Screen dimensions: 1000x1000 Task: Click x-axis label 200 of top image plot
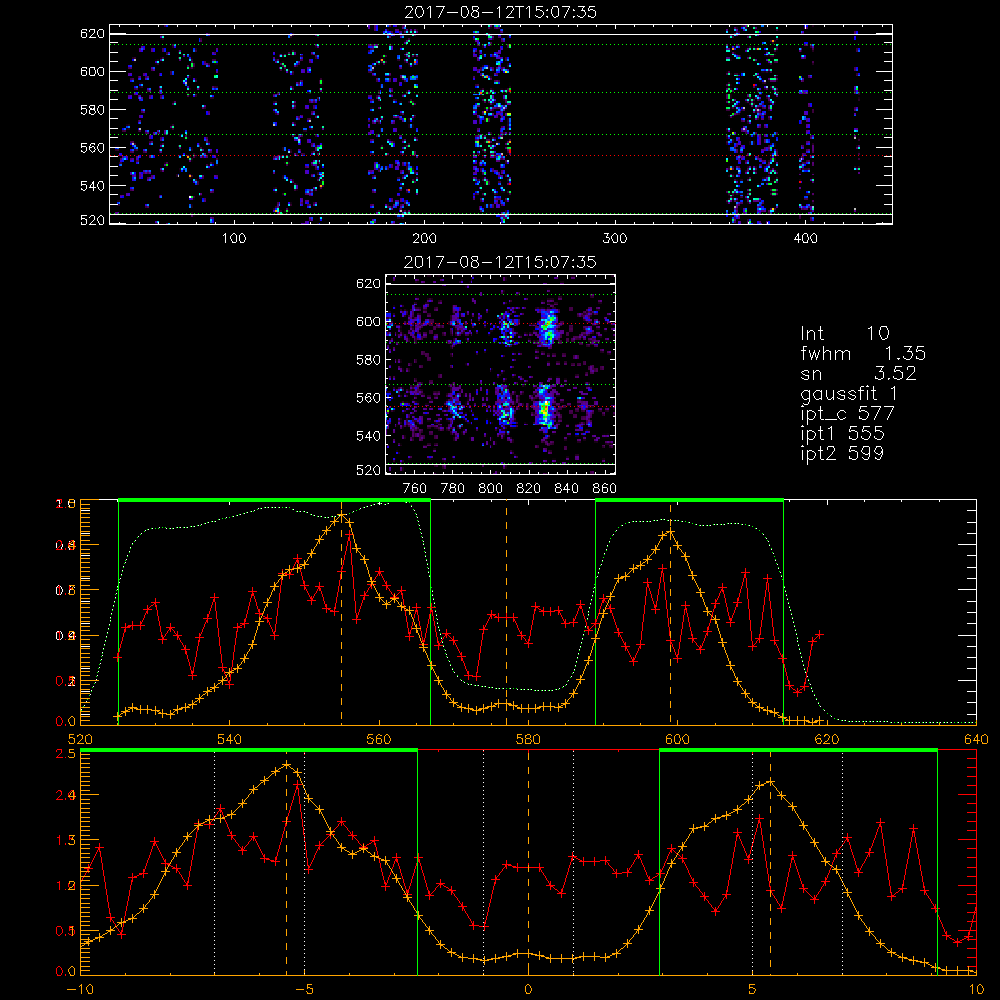(x=424, y=239)
